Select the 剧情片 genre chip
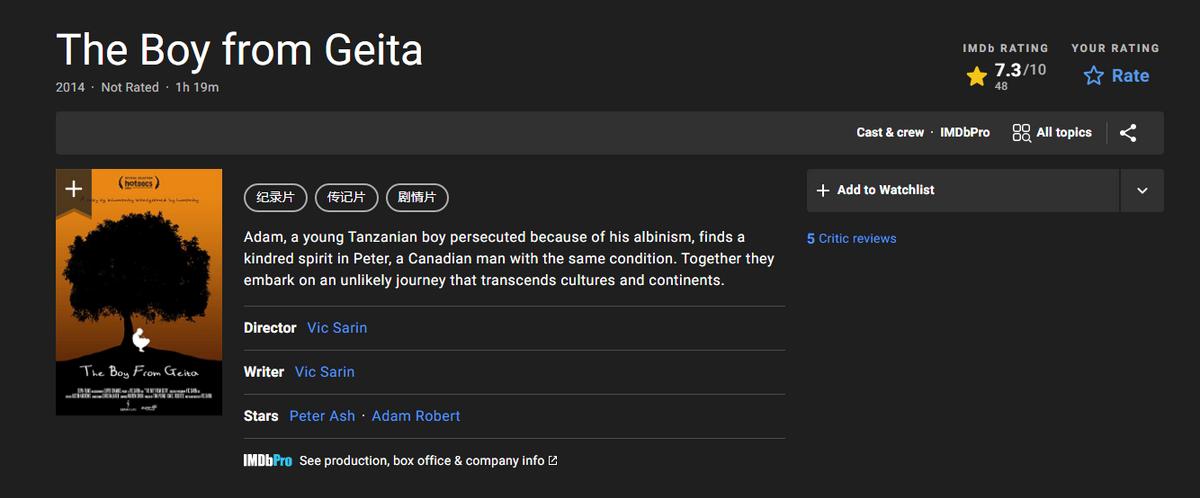This screenshot has width=1200, height=498. [417, 197]
